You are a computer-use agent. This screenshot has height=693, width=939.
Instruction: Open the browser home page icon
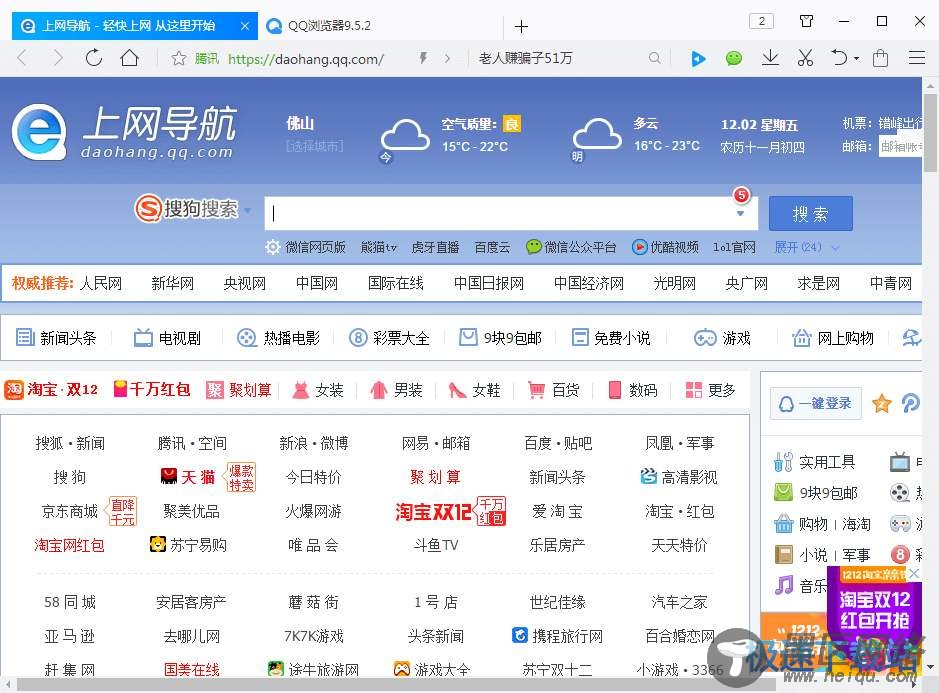[129, 58]
